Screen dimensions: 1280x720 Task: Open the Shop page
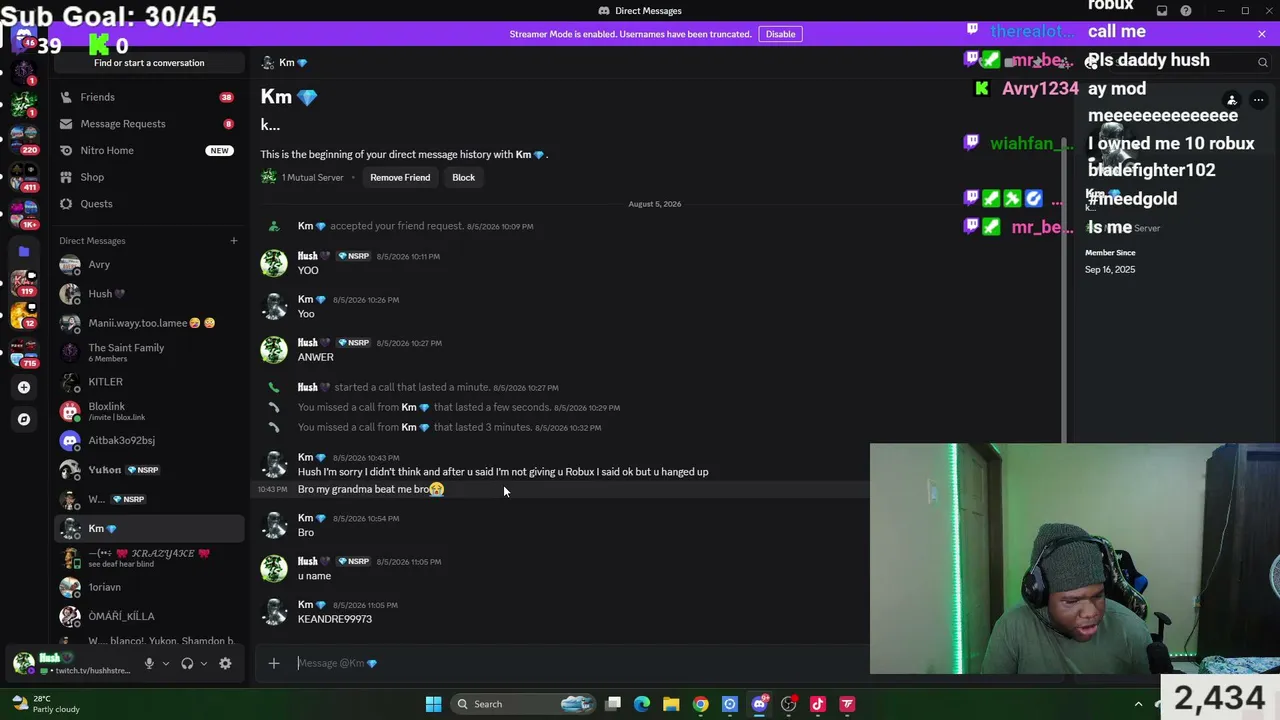(148, 177)
